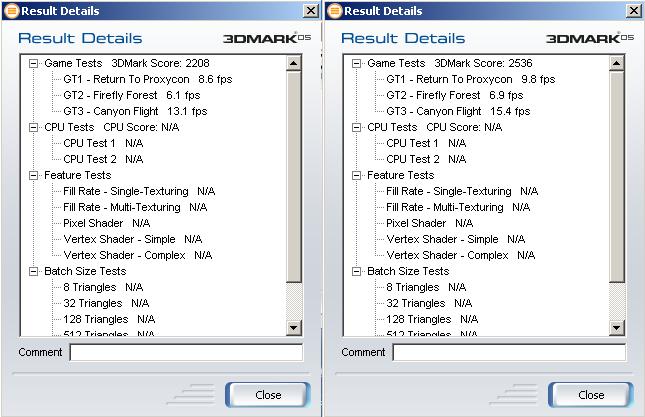Select CPU Test 1 in right window

point(426,144)
